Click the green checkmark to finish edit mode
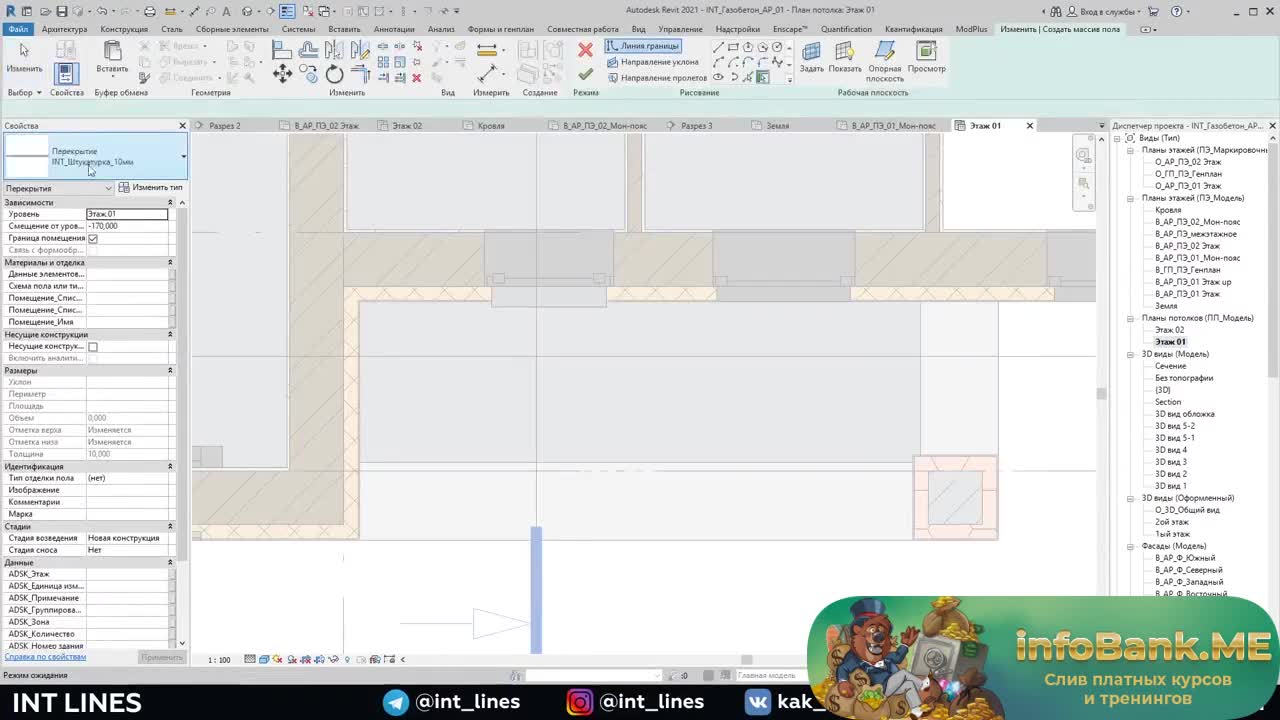 585,74
